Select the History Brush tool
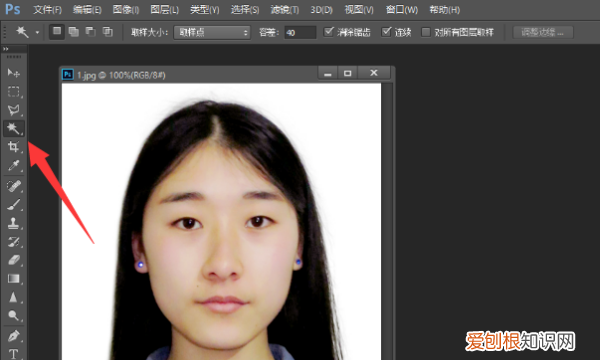This screenshot has height=360, width=600. click(14, 241)
